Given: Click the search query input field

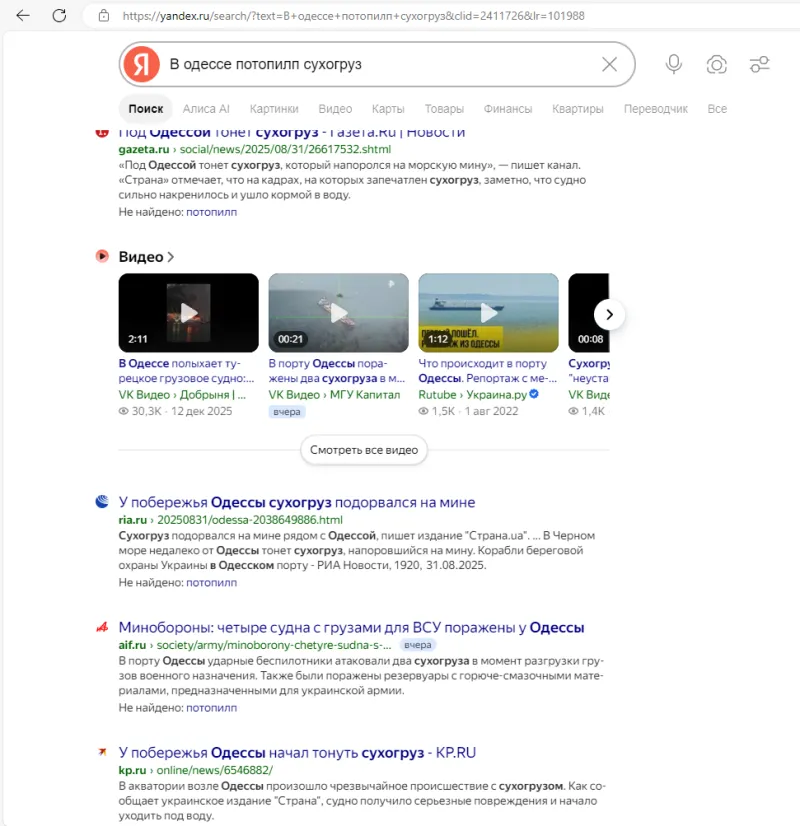Looking at the screenshot, I should pos(379,64).
